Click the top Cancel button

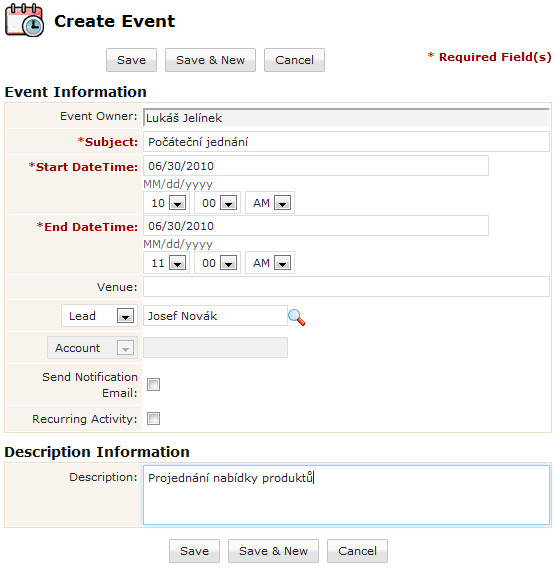coord(294,60)
